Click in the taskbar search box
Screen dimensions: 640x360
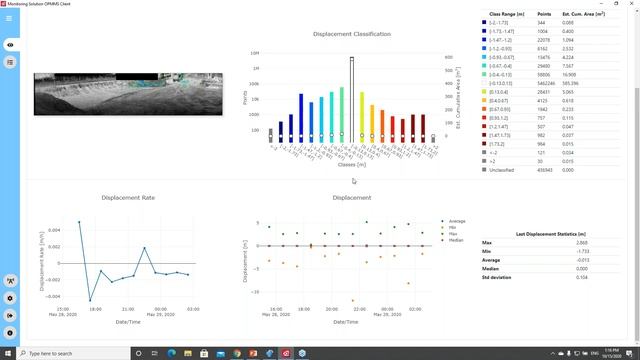[x=73, y=353]
